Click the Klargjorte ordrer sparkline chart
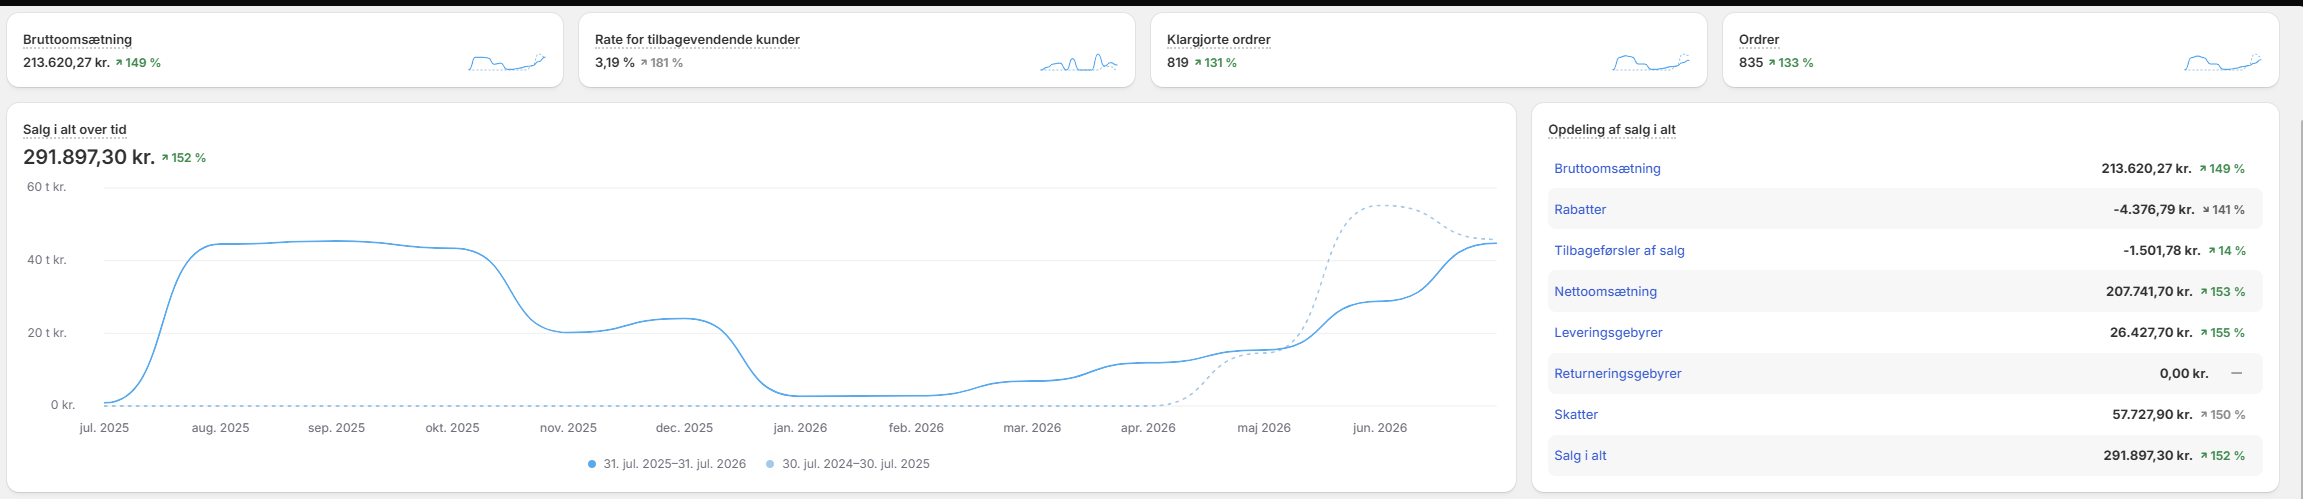The height and width of the screenshot is (499, 2303). click(1651, 62)
